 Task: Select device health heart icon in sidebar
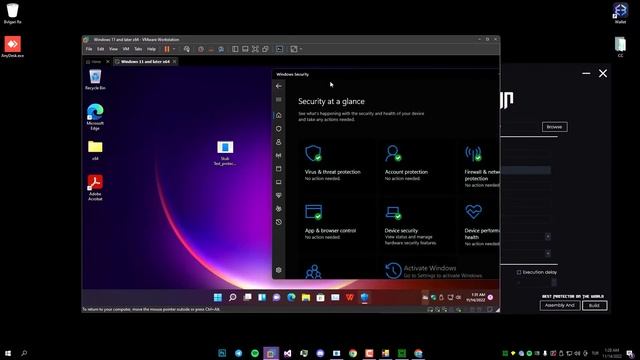tap(279, 196)
